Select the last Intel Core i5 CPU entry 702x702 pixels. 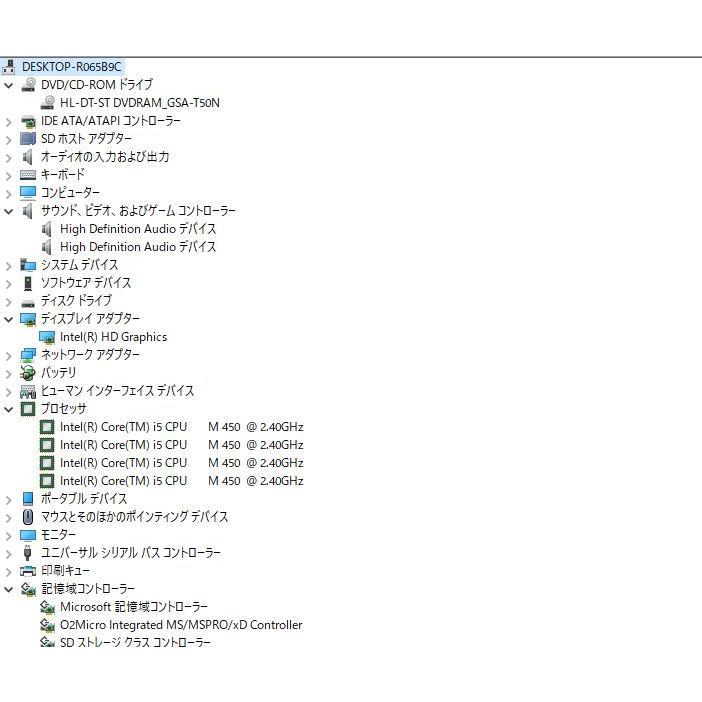pos(182,481)
